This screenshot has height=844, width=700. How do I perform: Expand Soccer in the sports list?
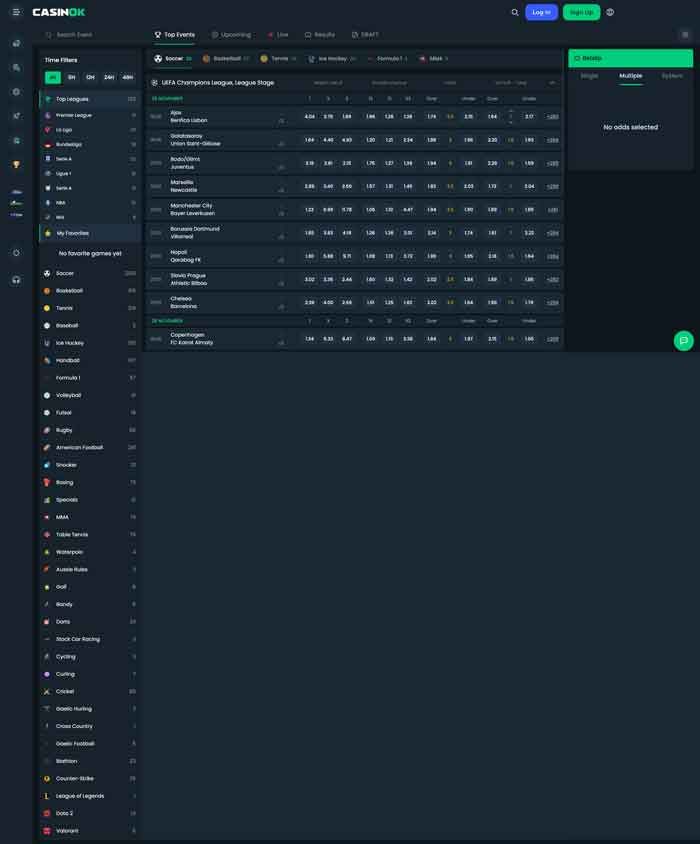pos(90,273)
